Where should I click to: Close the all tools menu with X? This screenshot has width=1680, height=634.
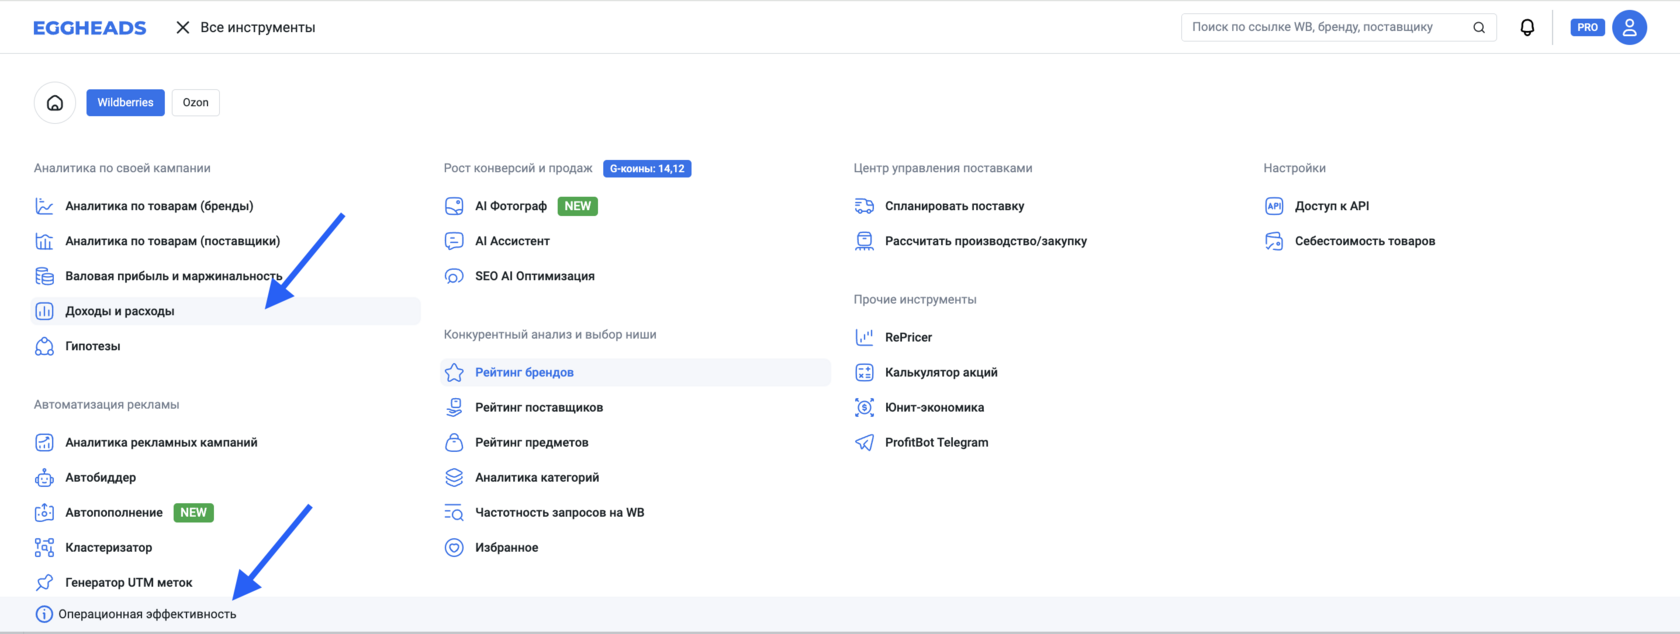[183, 28]
